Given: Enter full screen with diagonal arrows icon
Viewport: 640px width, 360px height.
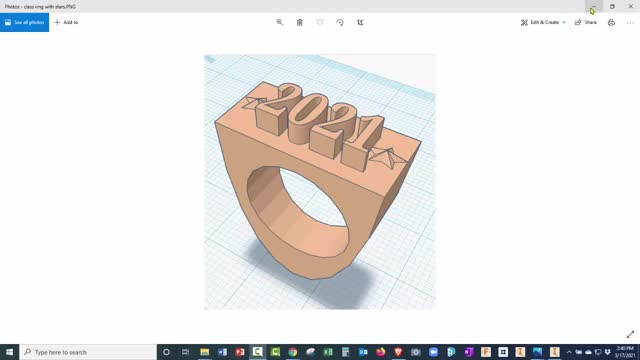Looking at the screenshot, I should pyautogui.click(x=630, y=334).
